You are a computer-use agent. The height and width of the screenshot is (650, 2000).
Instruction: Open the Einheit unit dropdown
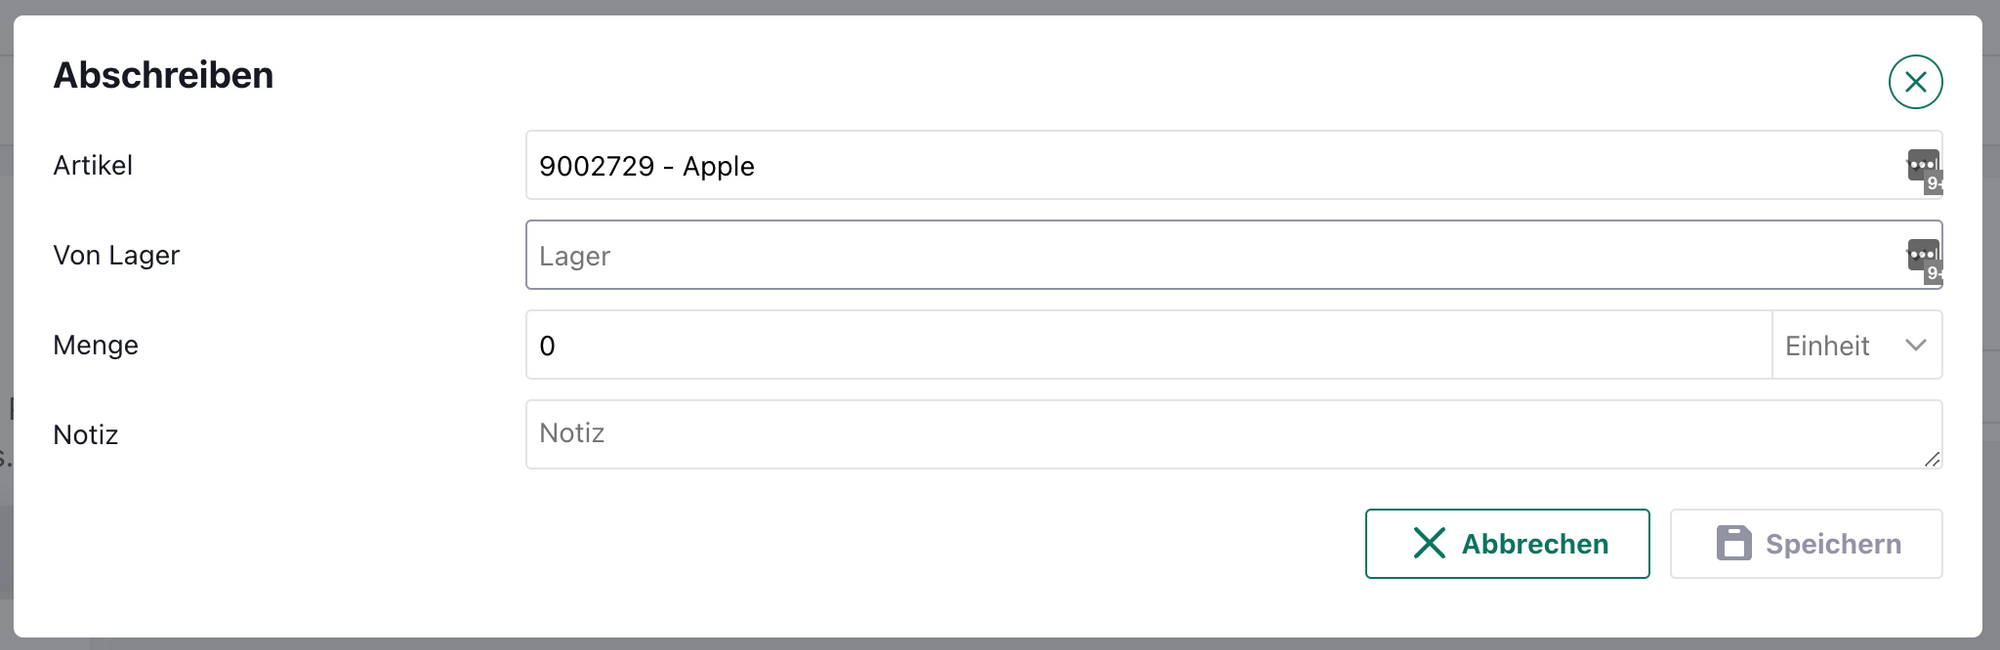coord(1856,345)
